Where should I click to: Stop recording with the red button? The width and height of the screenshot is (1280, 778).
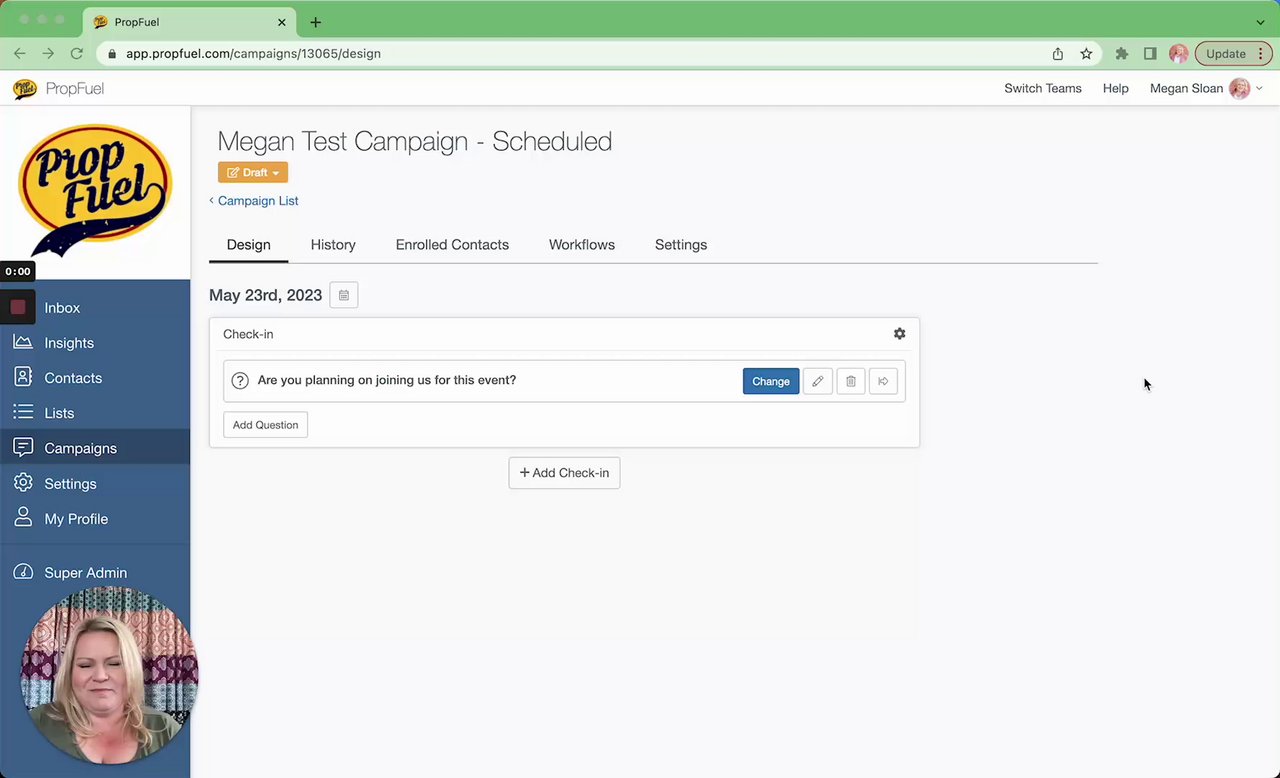[x=18, y=307]
